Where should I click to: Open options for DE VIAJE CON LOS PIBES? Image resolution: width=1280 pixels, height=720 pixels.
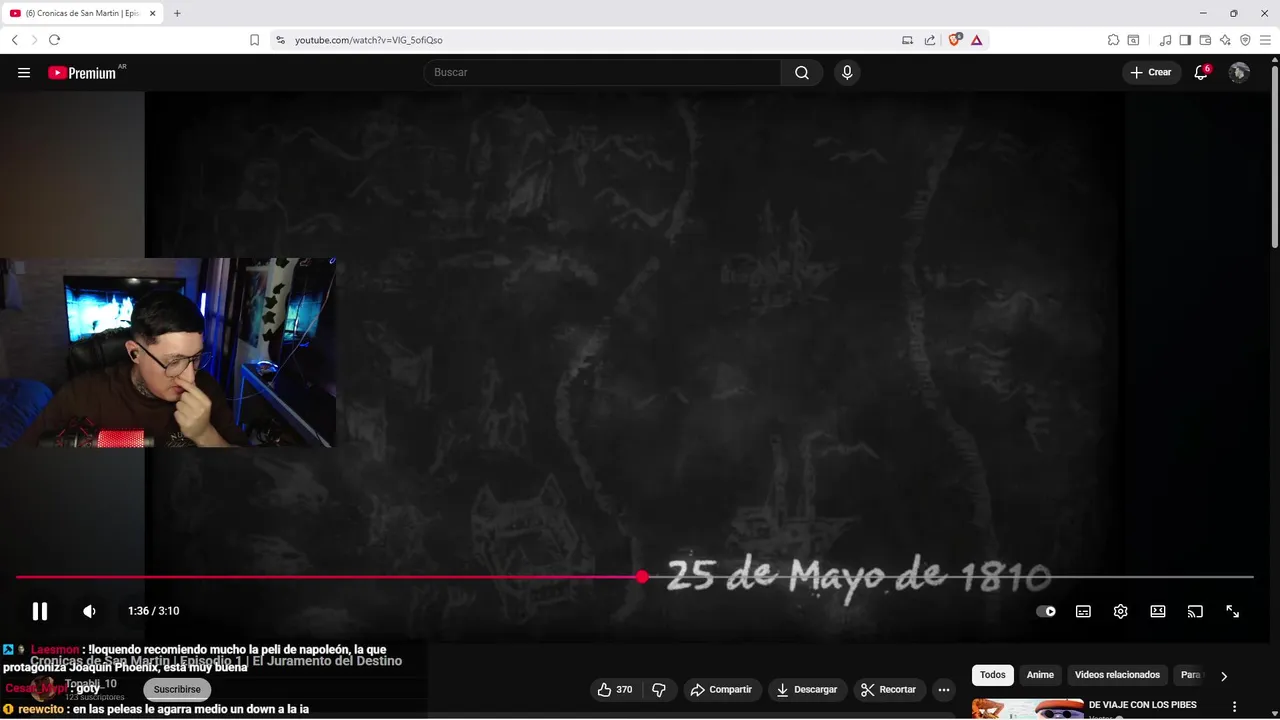tap(1234, 706)
